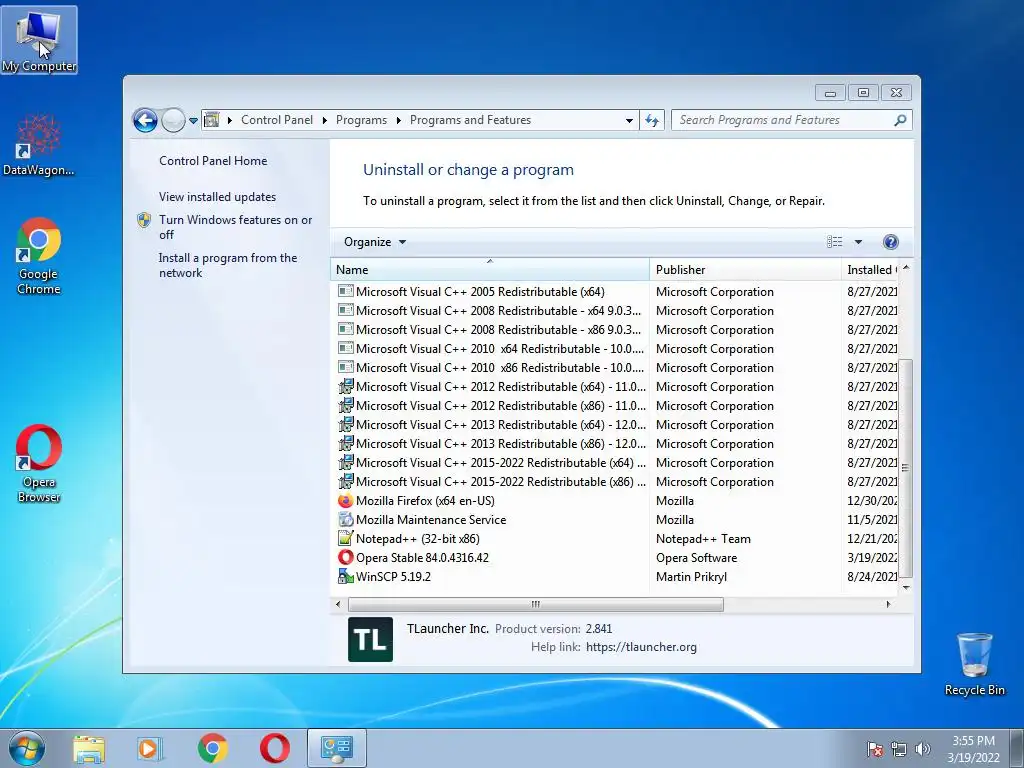Click the vertical scrollbar thumb

tap(905, 468)
